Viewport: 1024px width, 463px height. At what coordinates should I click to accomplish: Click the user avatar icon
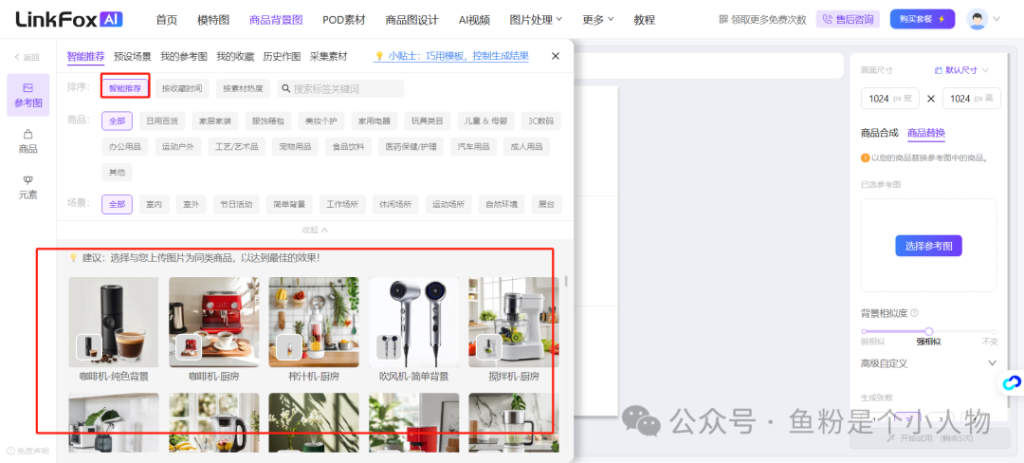976,19
